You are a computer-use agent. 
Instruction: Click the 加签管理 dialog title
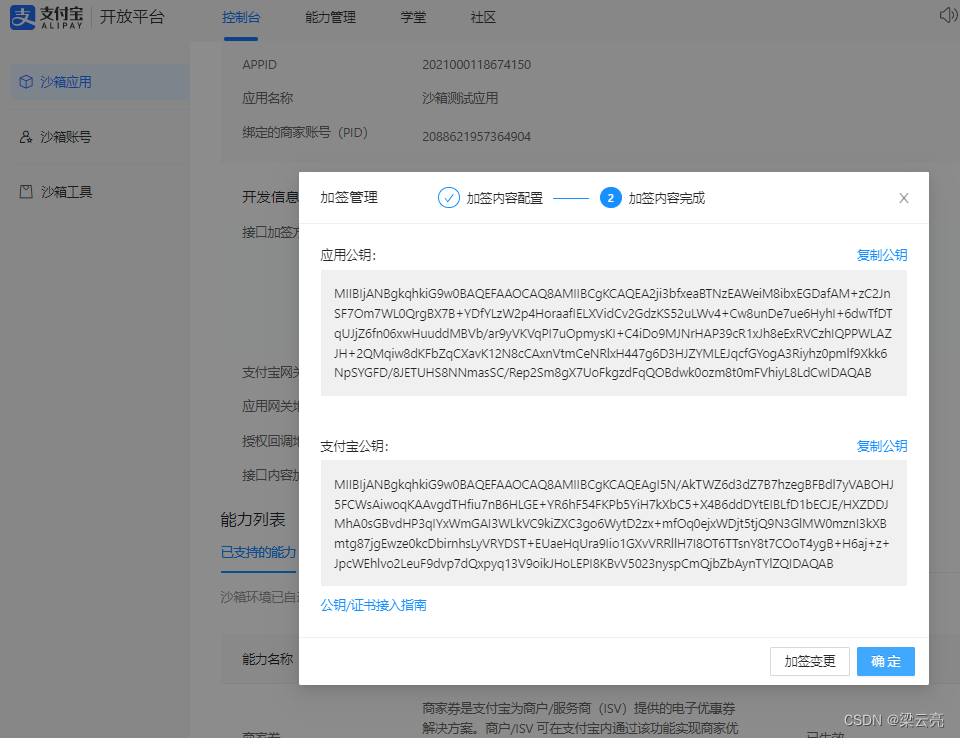tap(349, 197)
